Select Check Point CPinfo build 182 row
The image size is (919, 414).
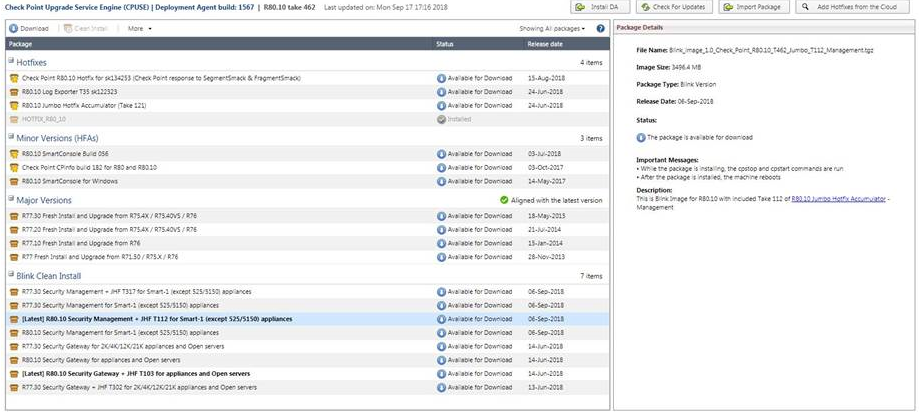coord(307,168)
